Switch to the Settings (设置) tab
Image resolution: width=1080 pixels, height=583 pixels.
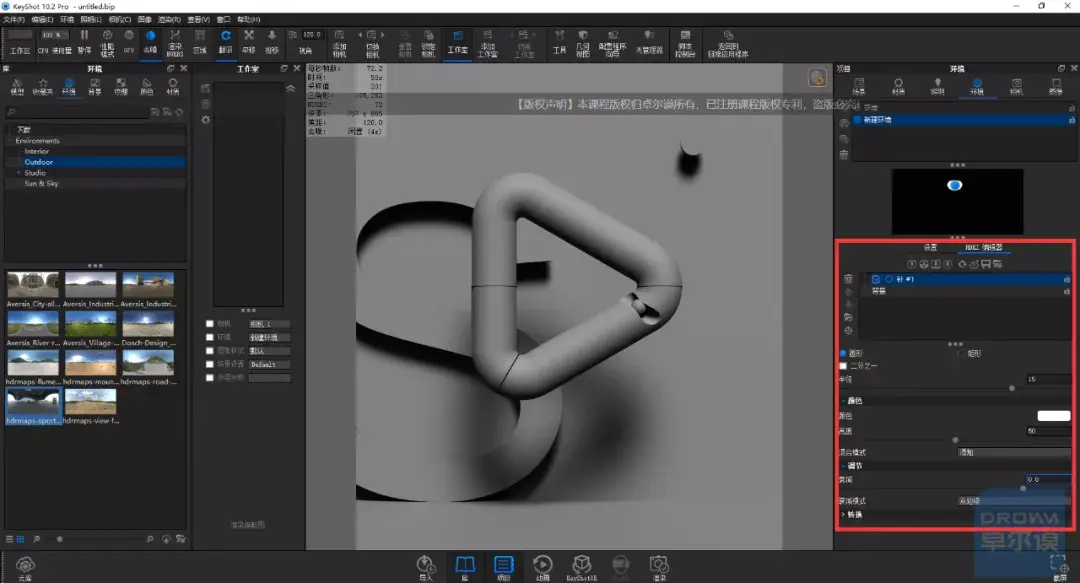pos(930,247)
